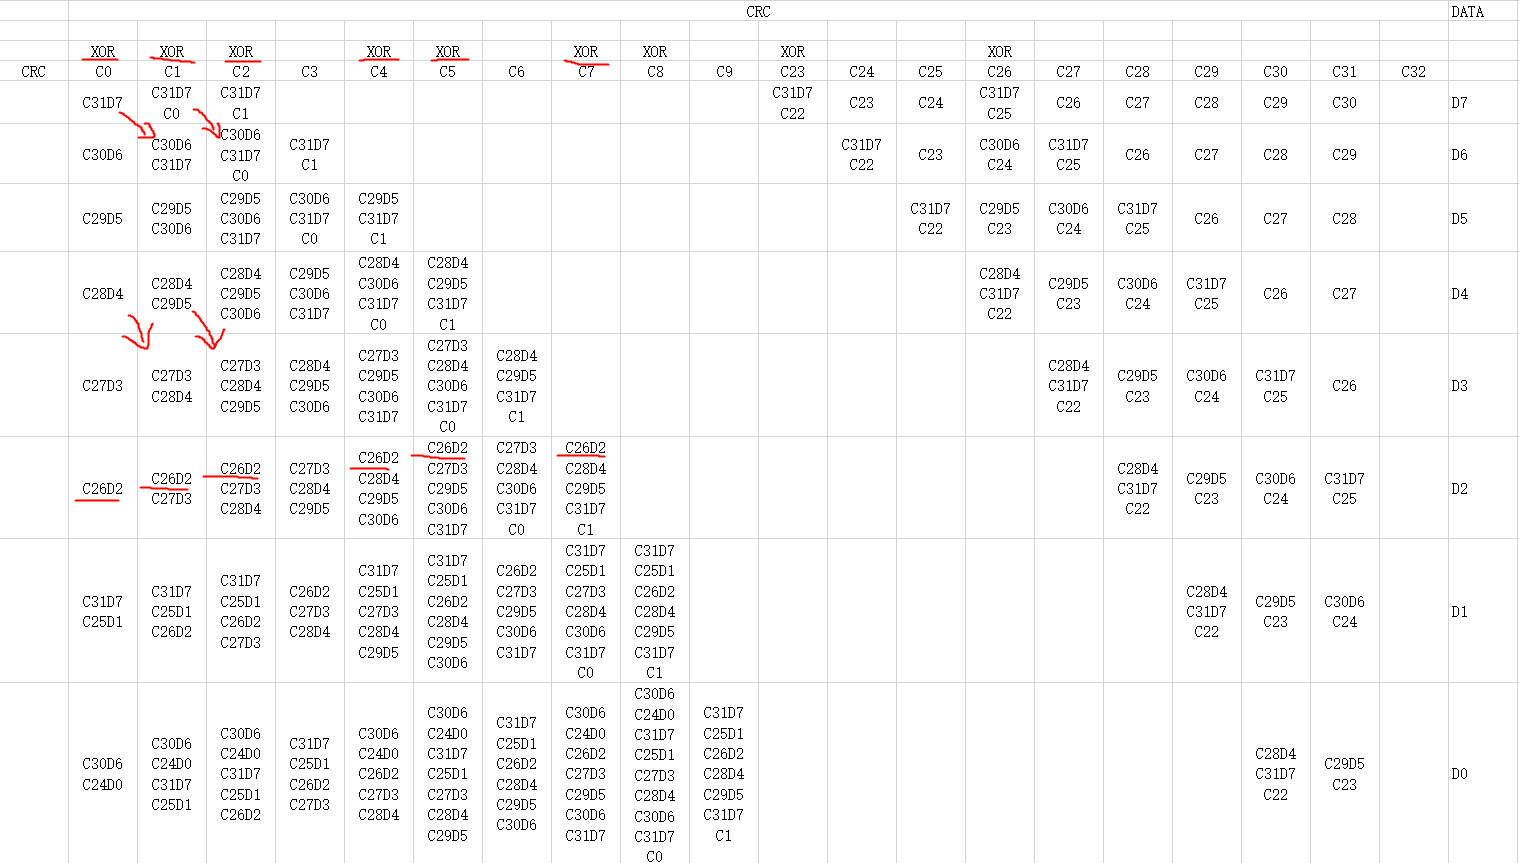Select row D0 cell under column C5
1519x863 pixels.
pos(448,773)
